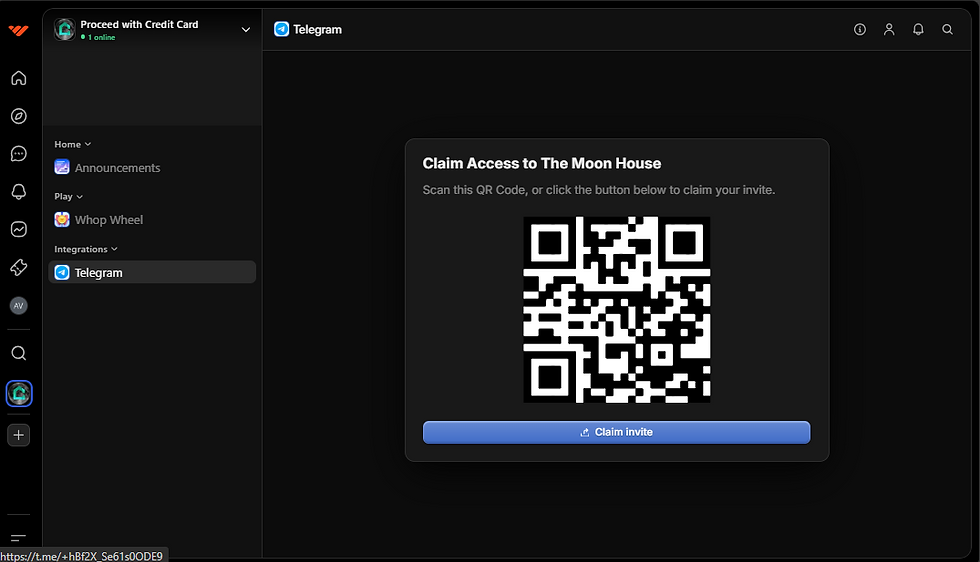The image size is (980, 562).
Task: Click the plus button to add community
Action: tap(19, 435)
